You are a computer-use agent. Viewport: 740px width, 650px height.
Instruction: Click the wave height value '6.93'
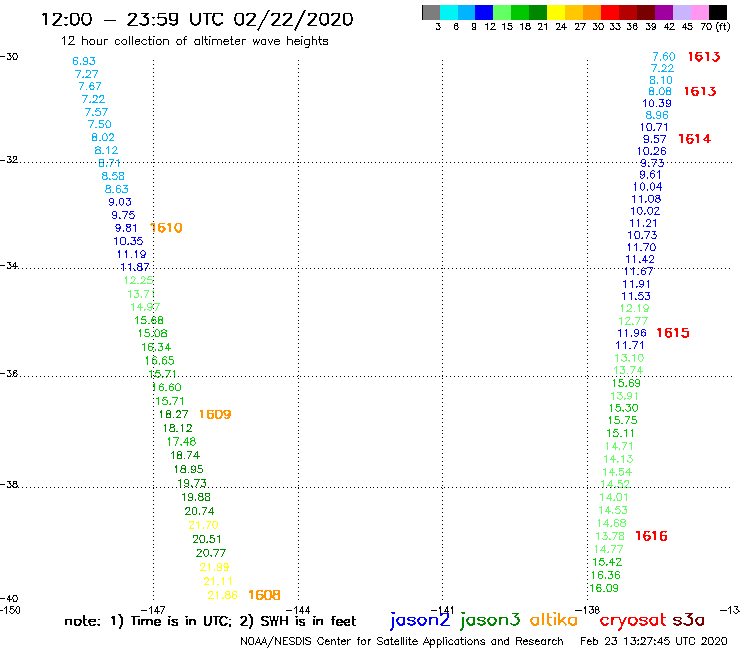(84, 61)
